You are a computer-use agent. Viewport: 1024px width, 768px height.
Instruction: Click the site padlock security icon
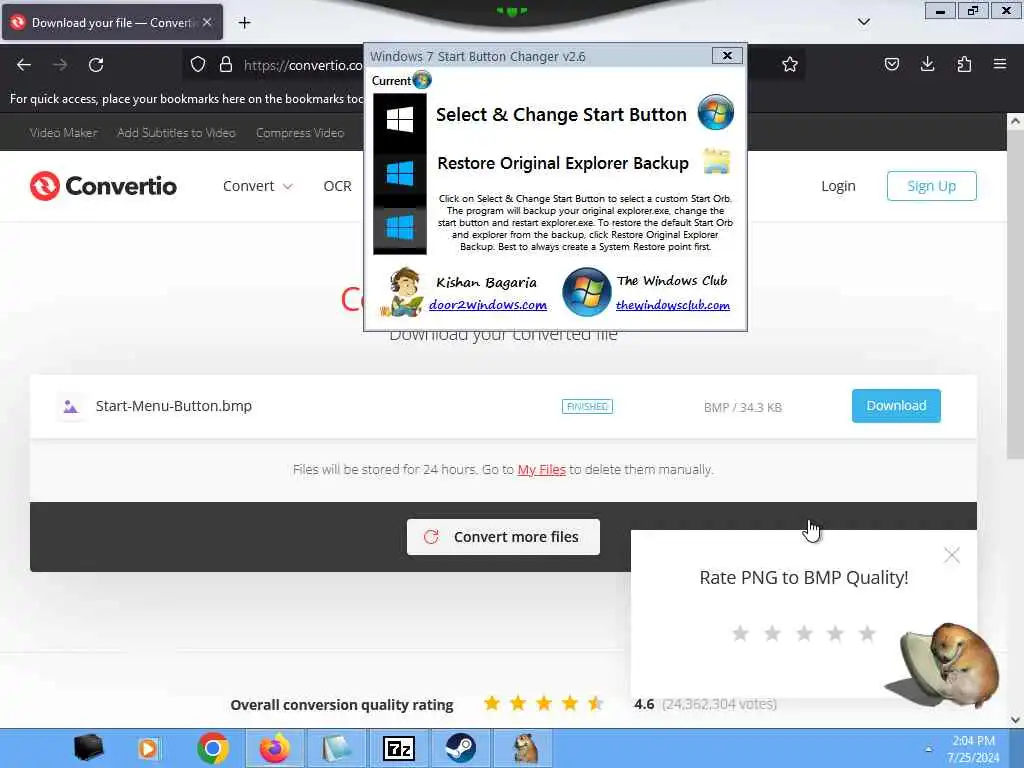pos(226,64)
